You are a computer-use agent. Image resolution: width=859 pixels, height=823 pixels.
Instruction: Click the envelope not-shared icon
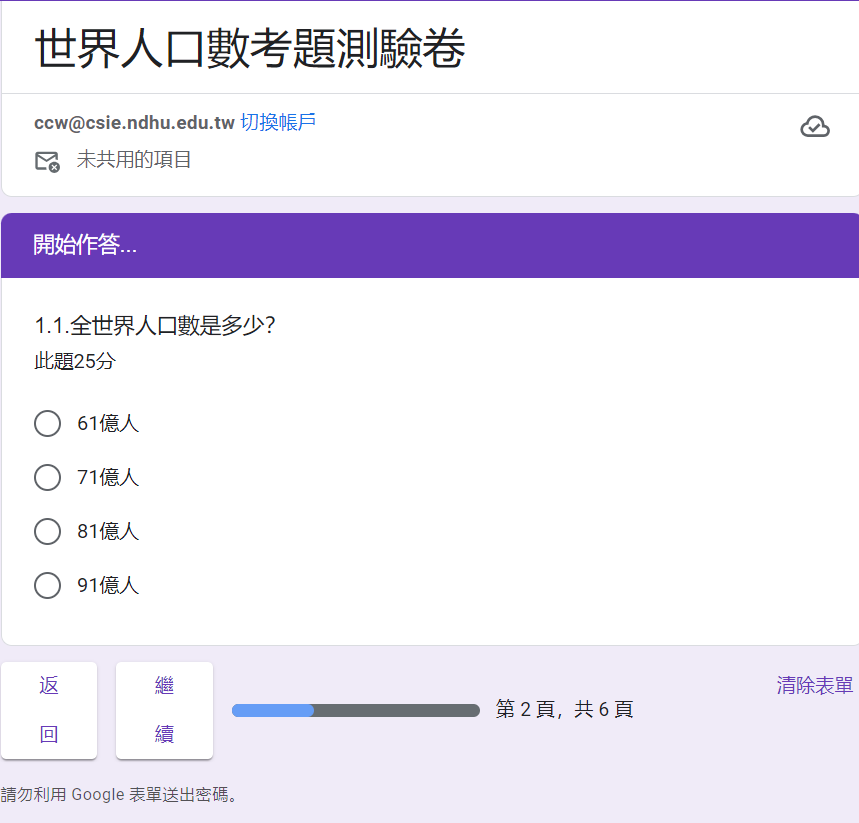(47, 161)
